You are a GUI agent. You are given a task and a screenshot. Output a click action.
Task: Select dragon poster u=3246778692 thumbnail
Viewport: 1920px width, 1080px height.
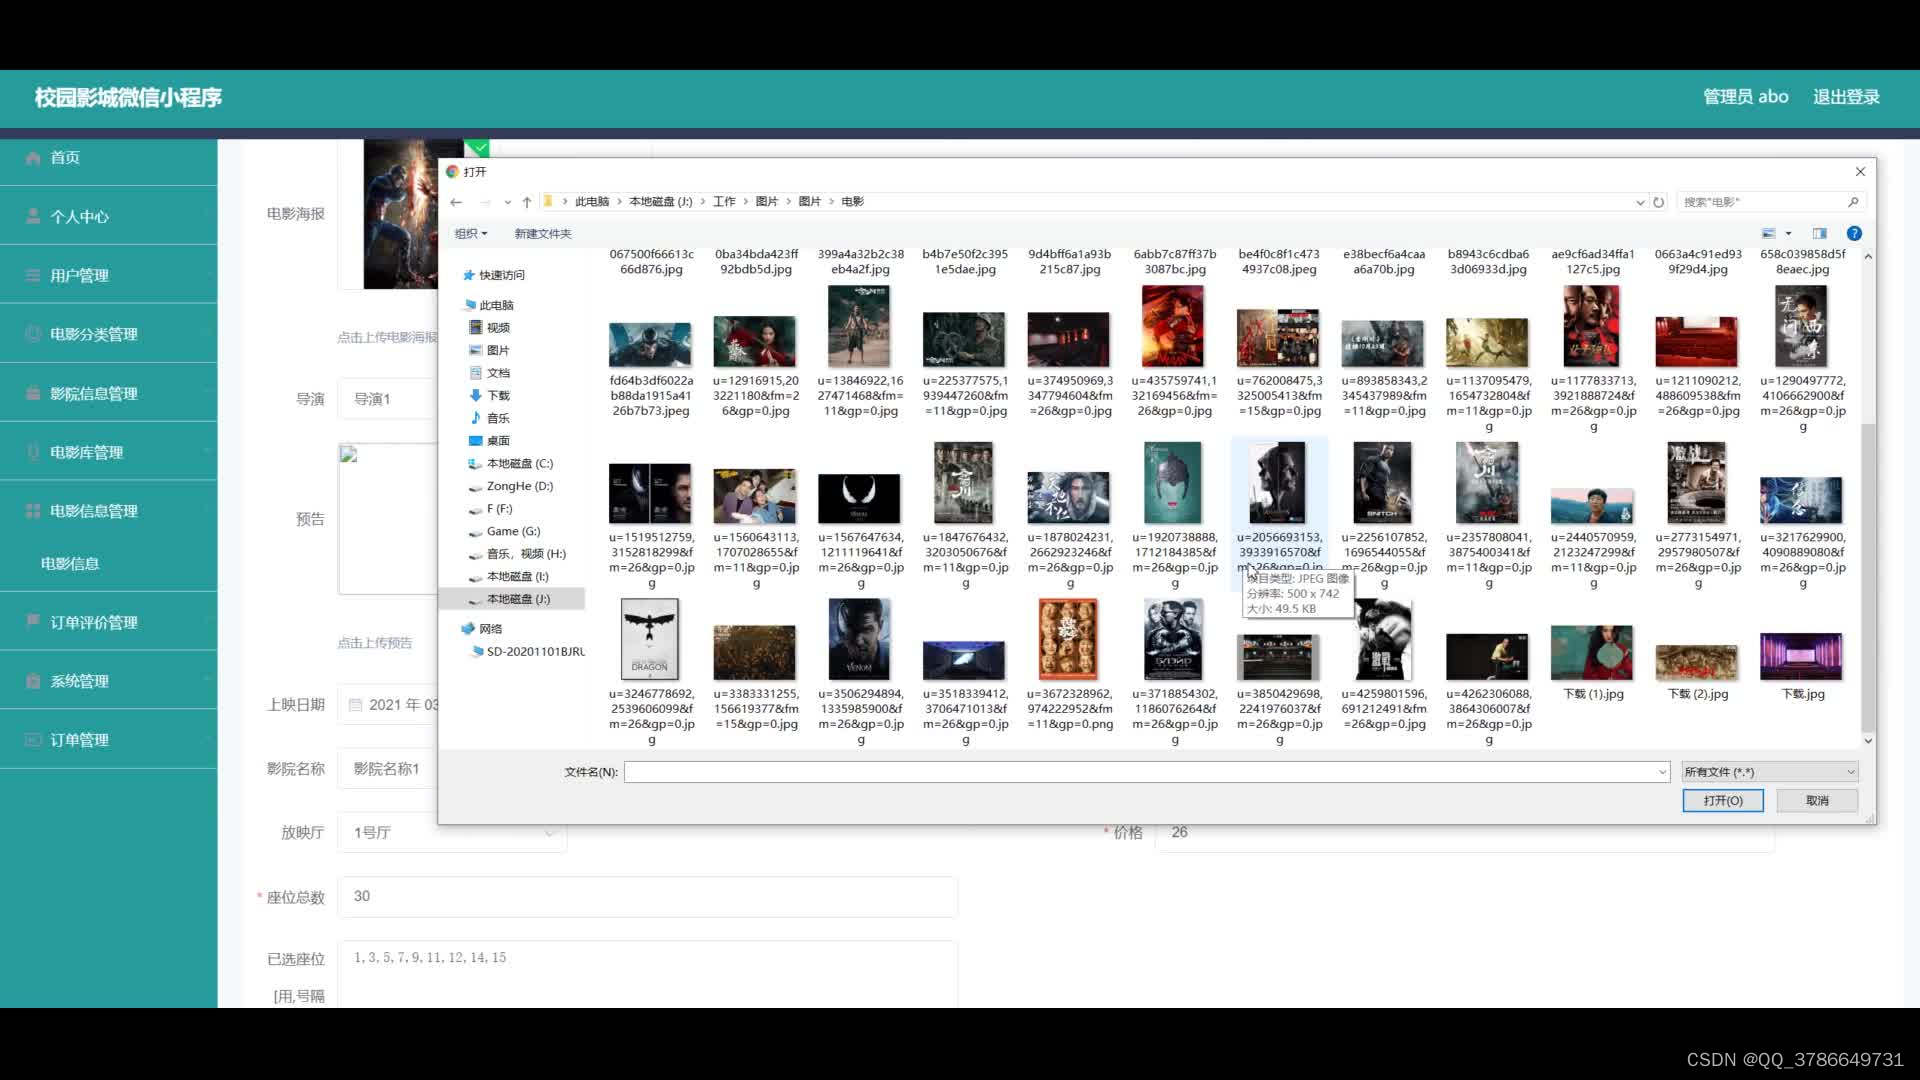coord(651,640)
